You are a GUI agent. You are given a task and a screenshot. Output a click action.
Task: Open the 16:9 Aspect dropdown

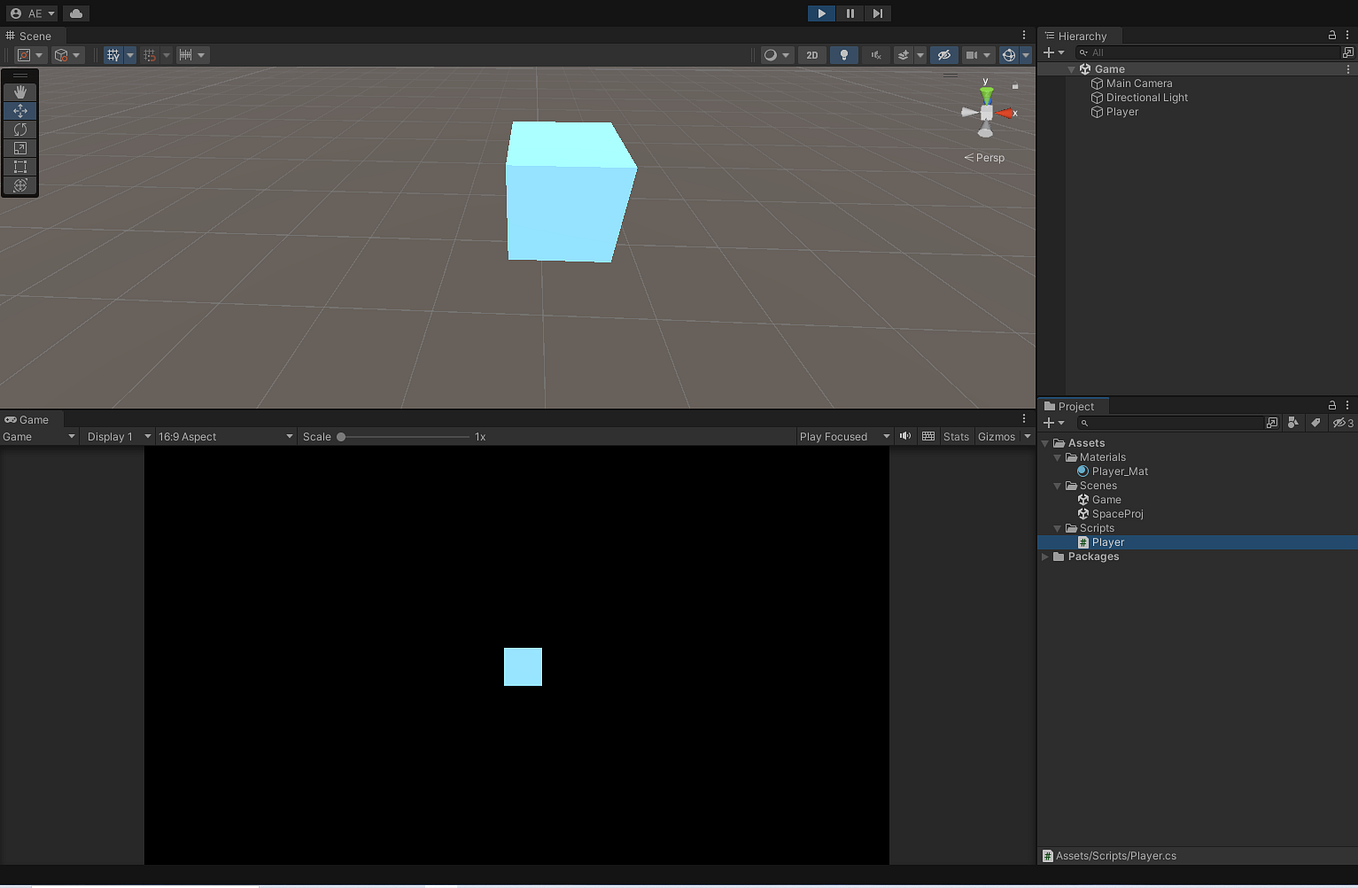(225, 436)
